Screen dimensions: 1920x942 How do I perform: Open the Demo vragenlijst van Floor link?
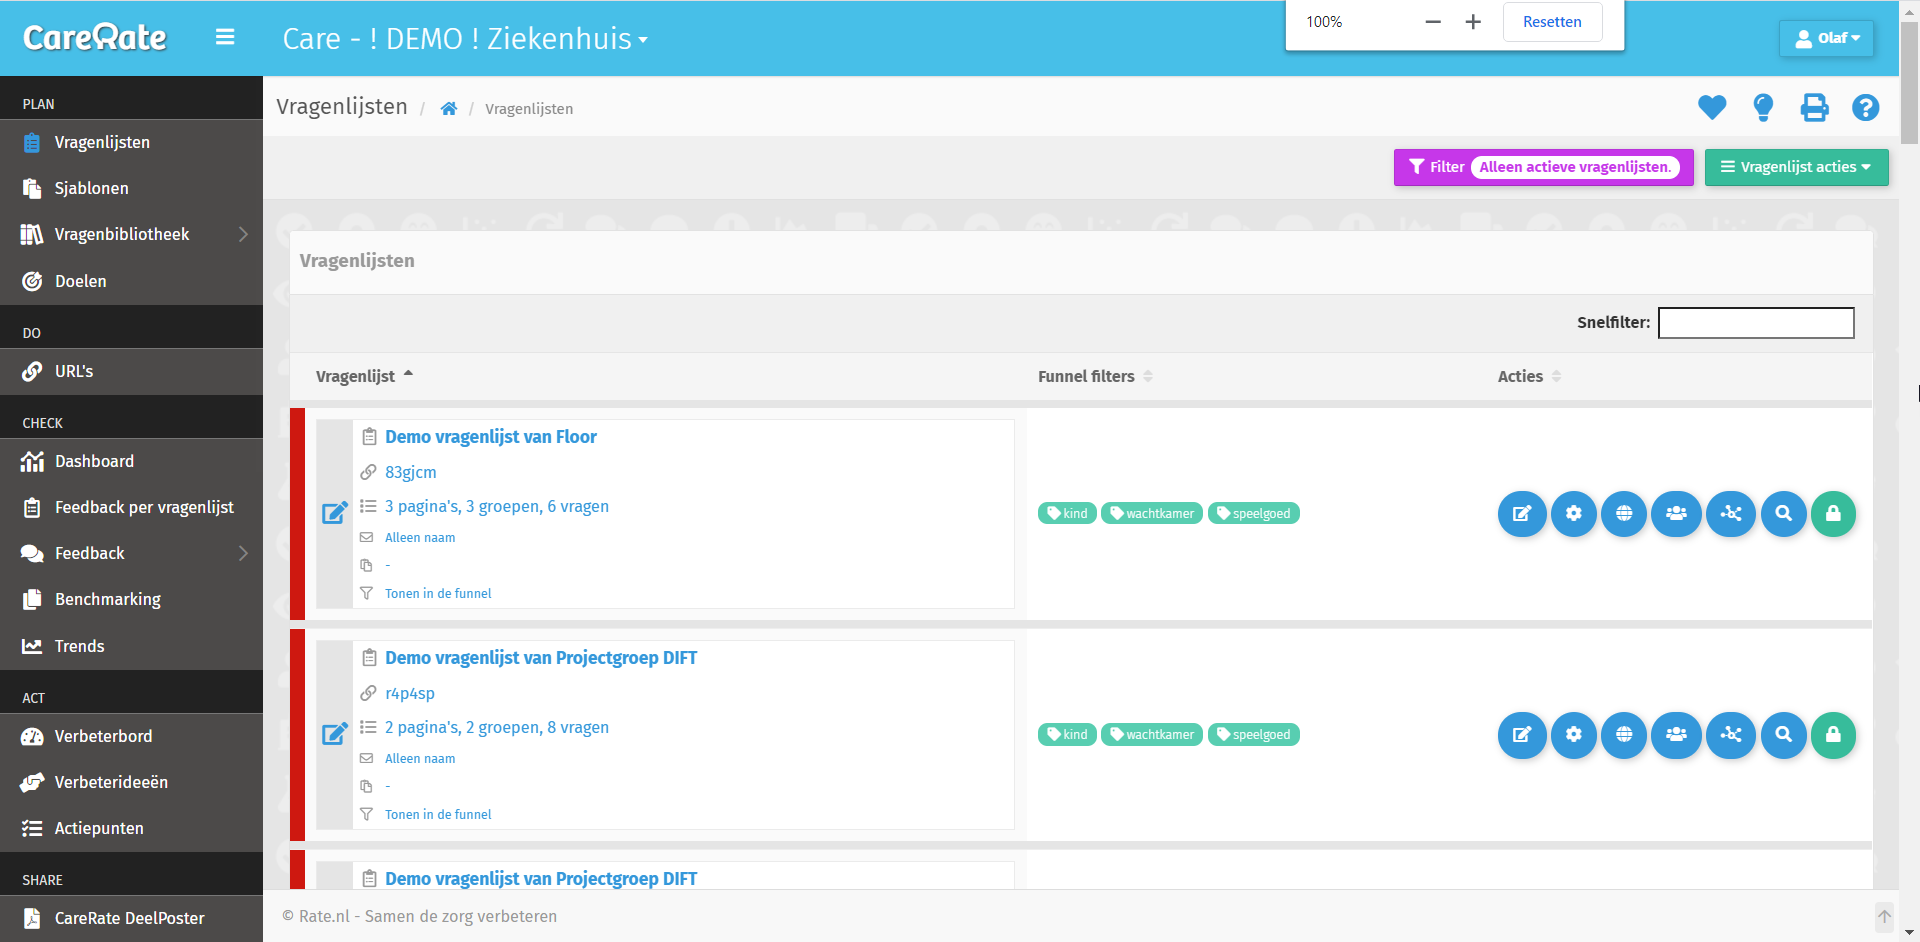[x=491, y=437]
